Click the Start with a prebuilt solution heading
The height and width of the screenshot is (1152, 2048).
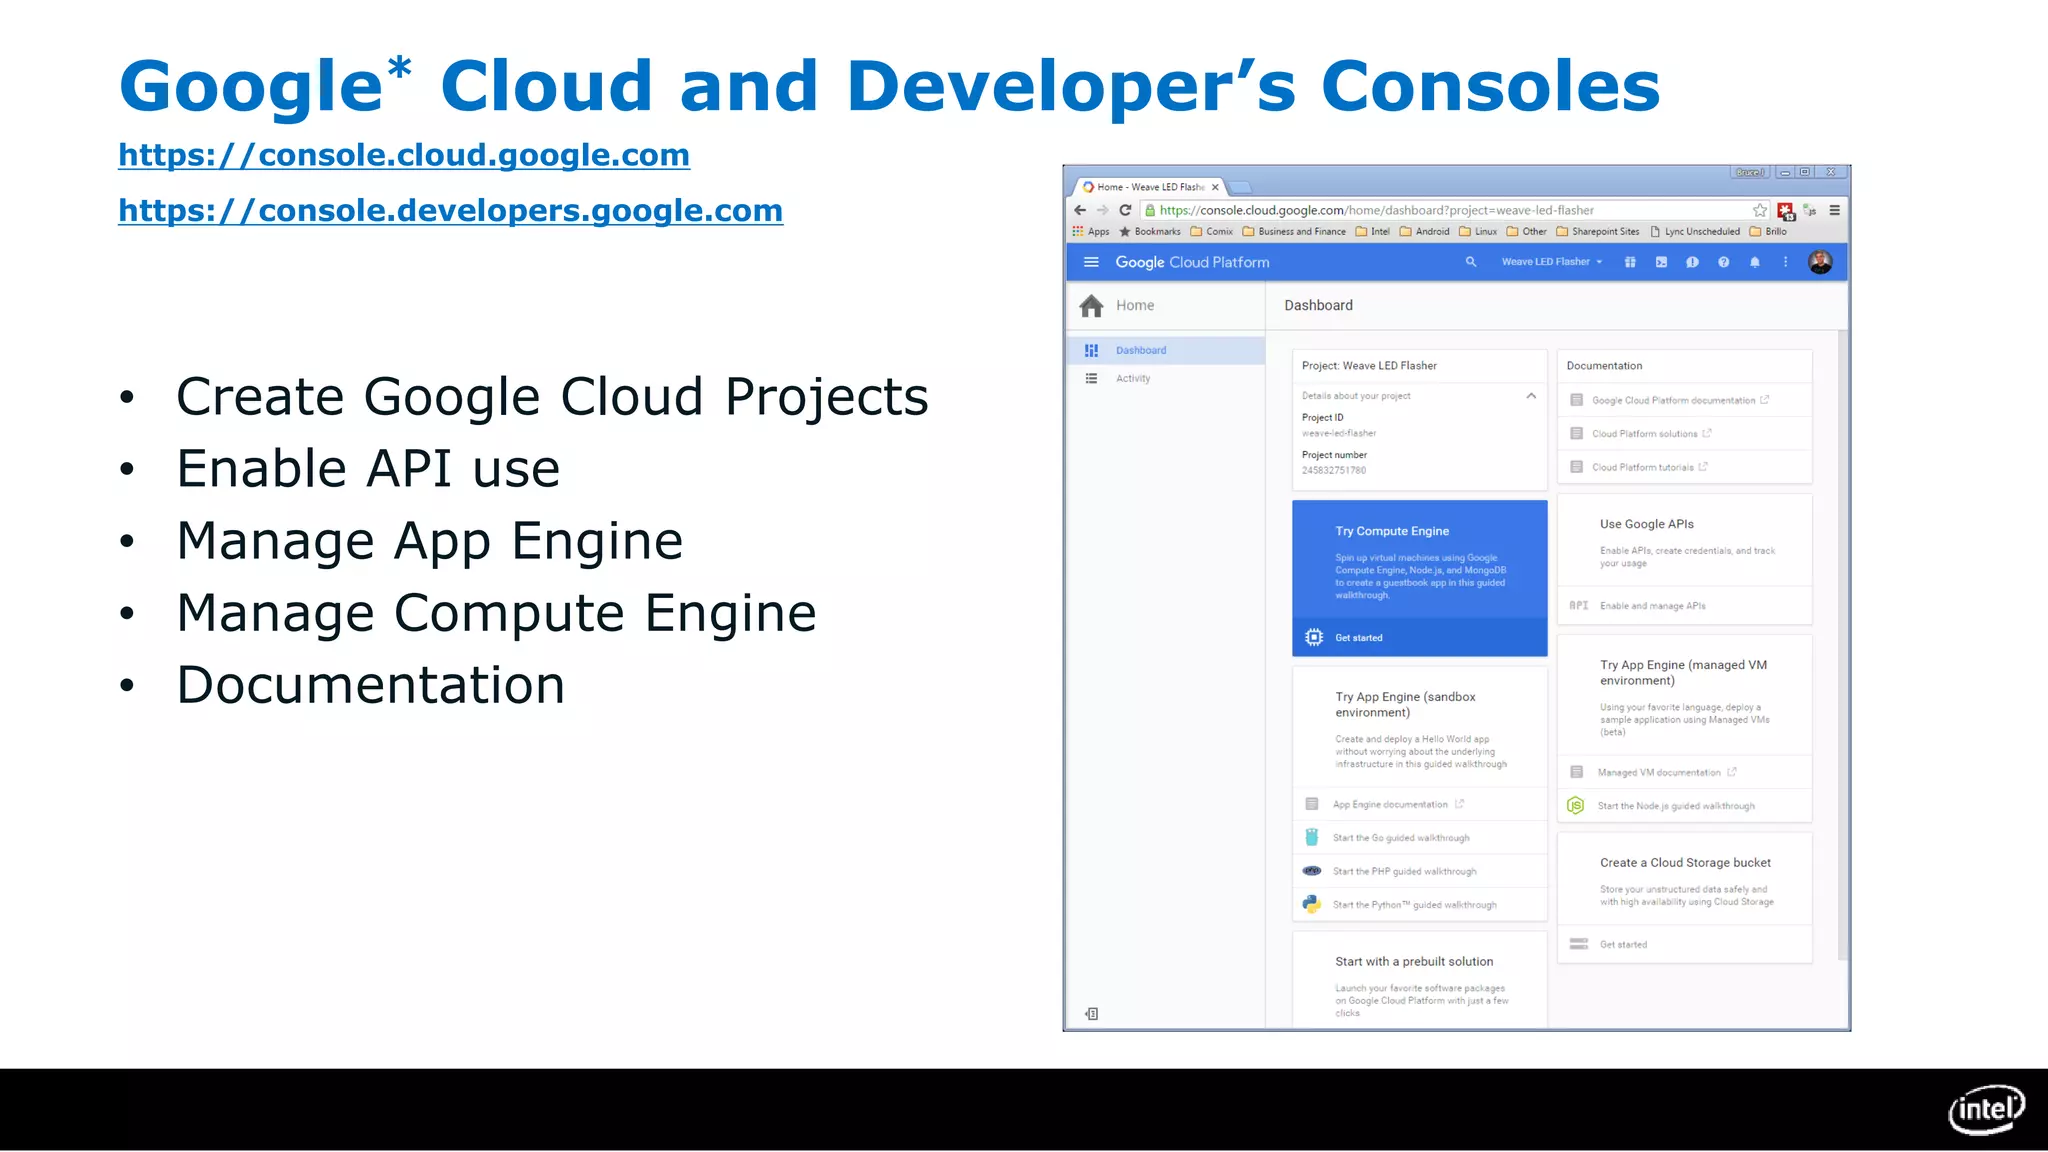1414,961
